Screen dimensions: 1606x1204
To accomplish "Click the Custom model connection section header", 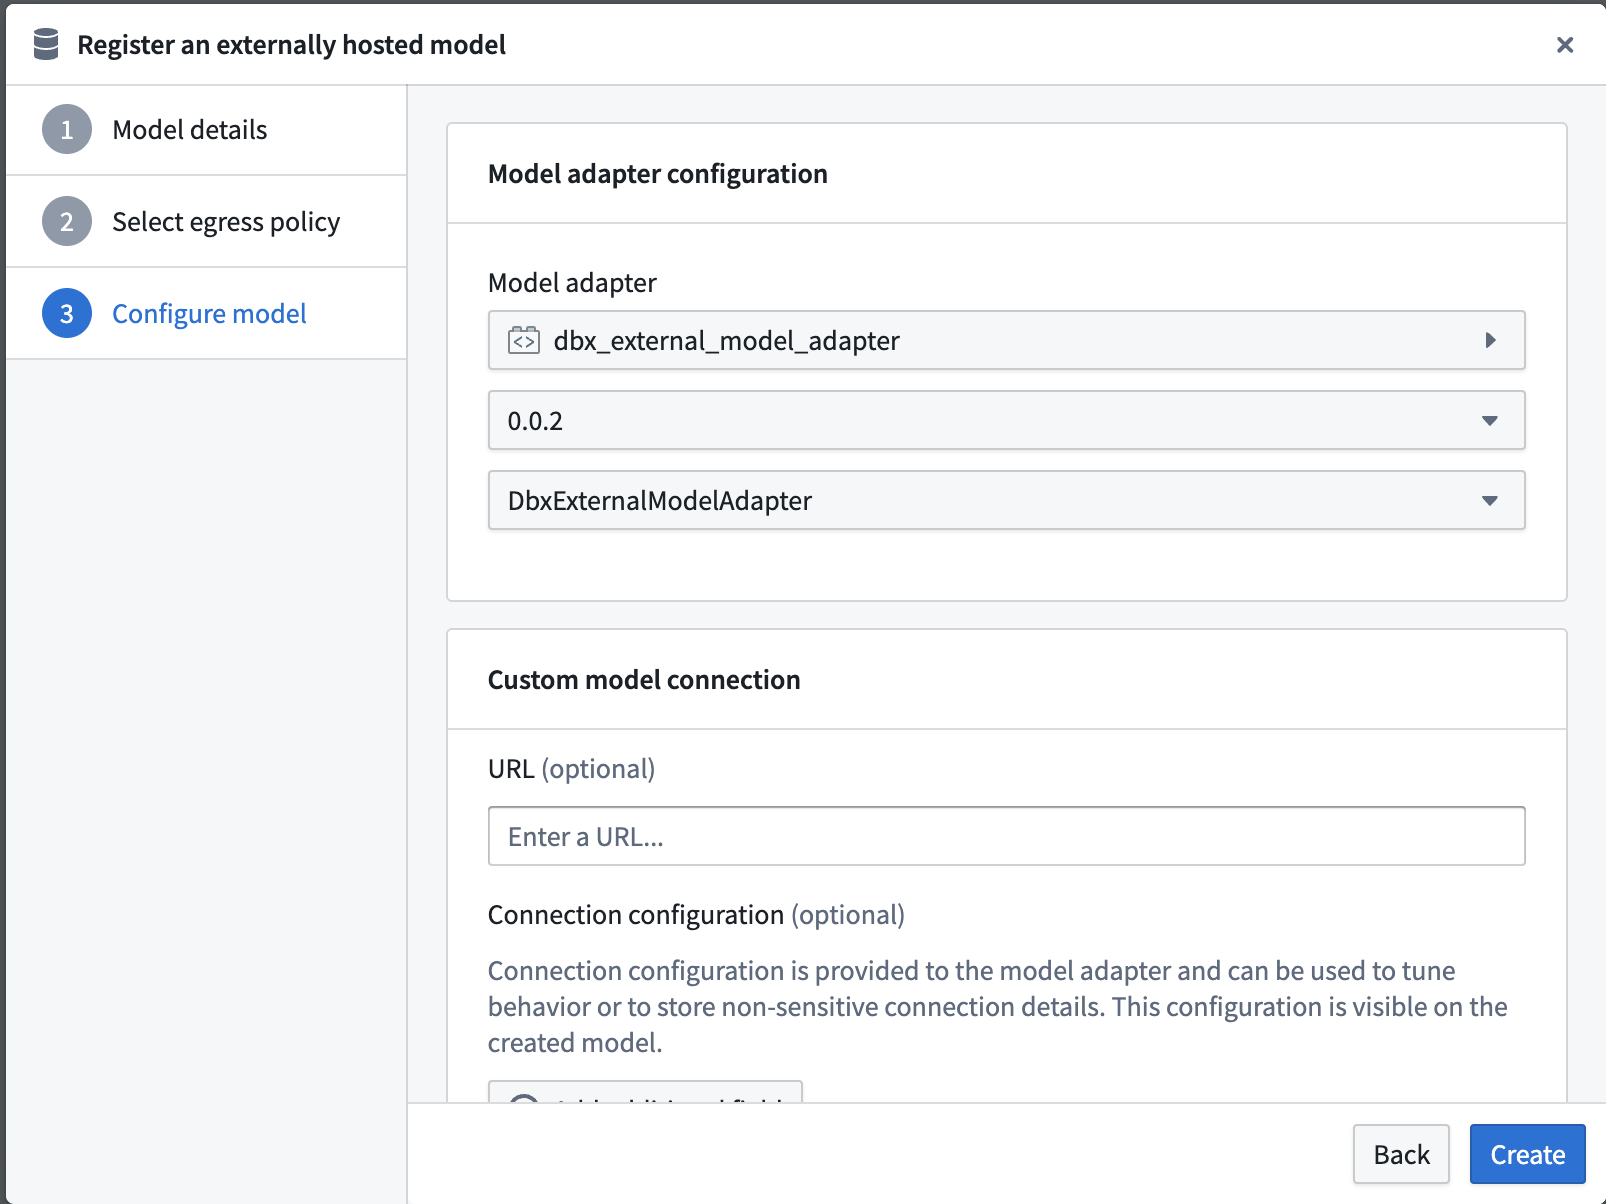I will pyautogui.click(x=643, y=679).
